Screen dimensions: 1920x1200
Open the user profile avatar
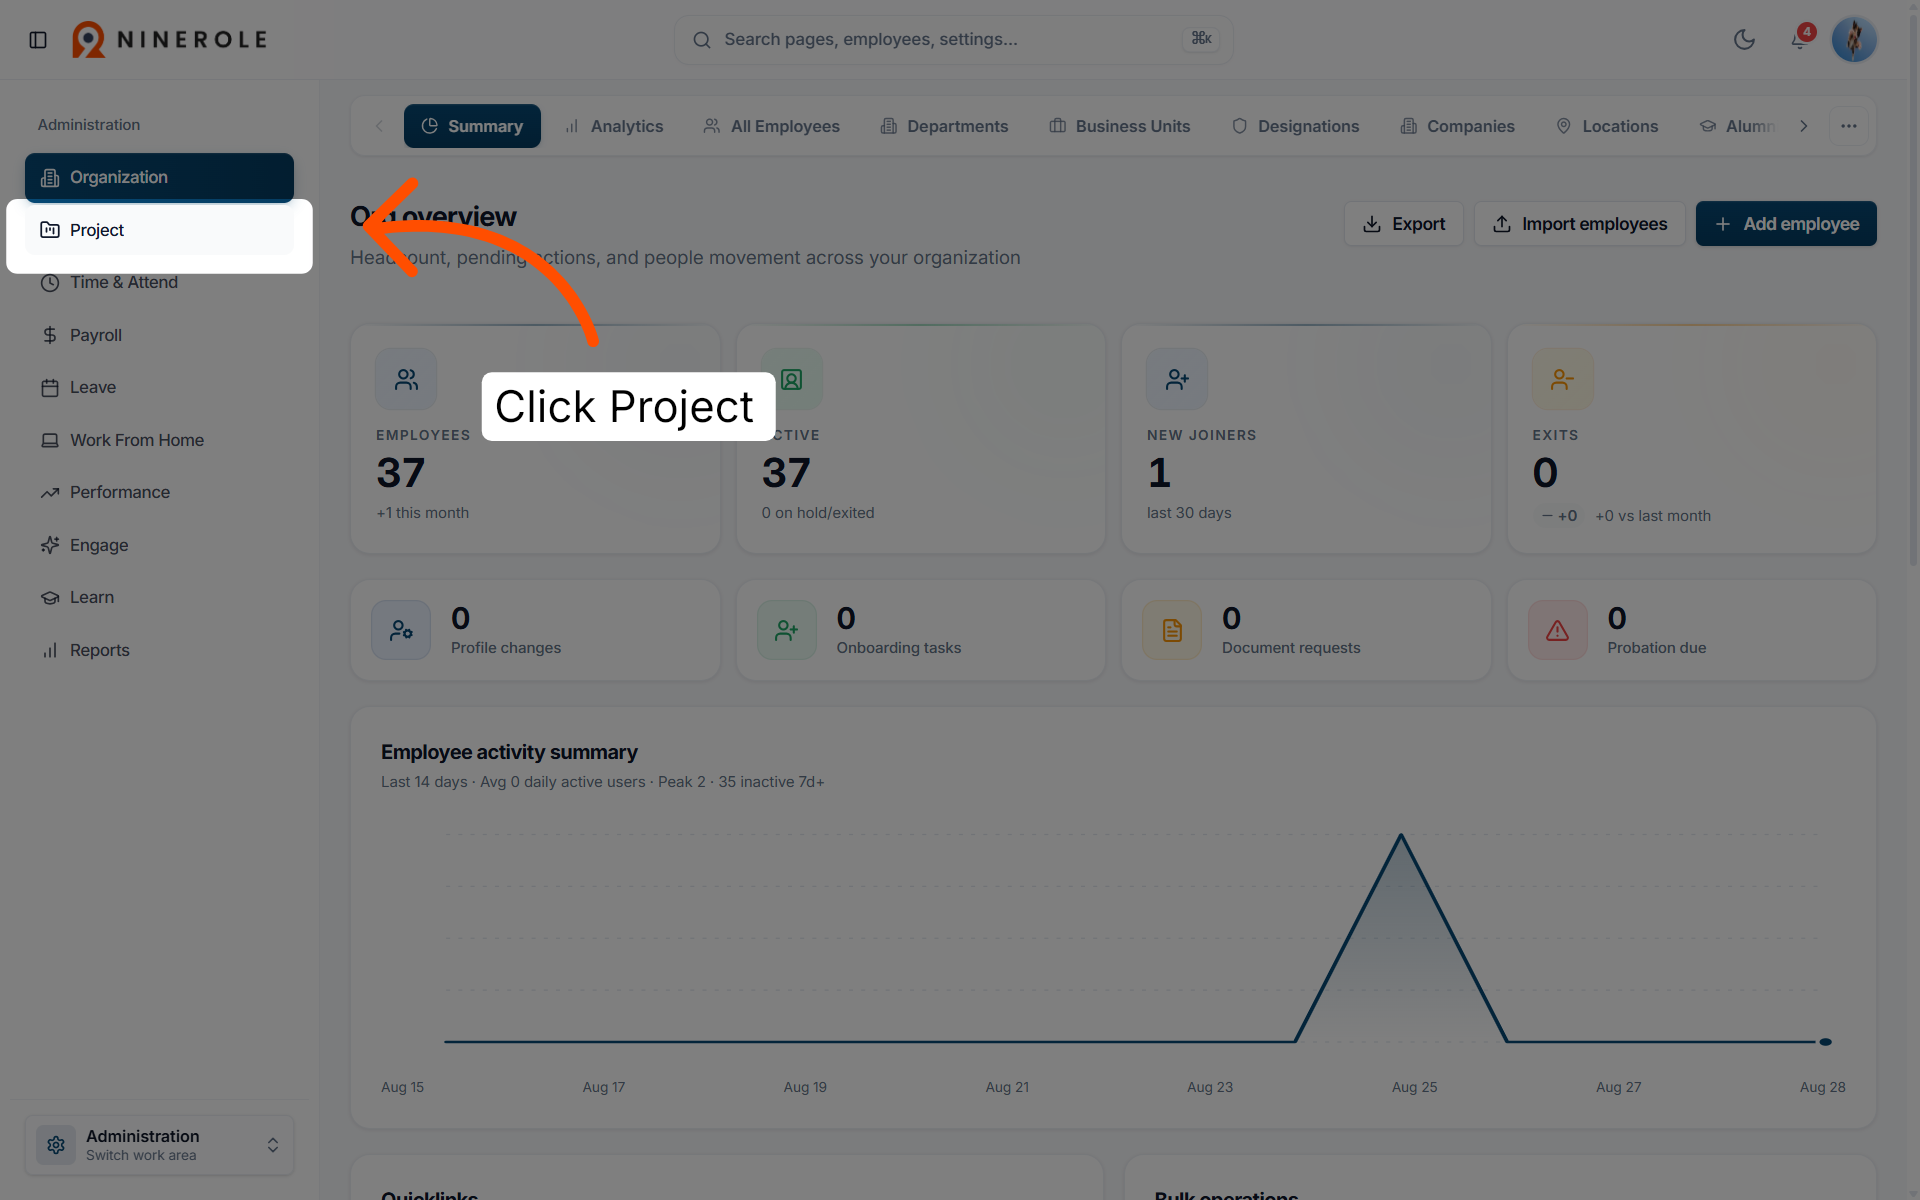click(x=1853, y=40)
